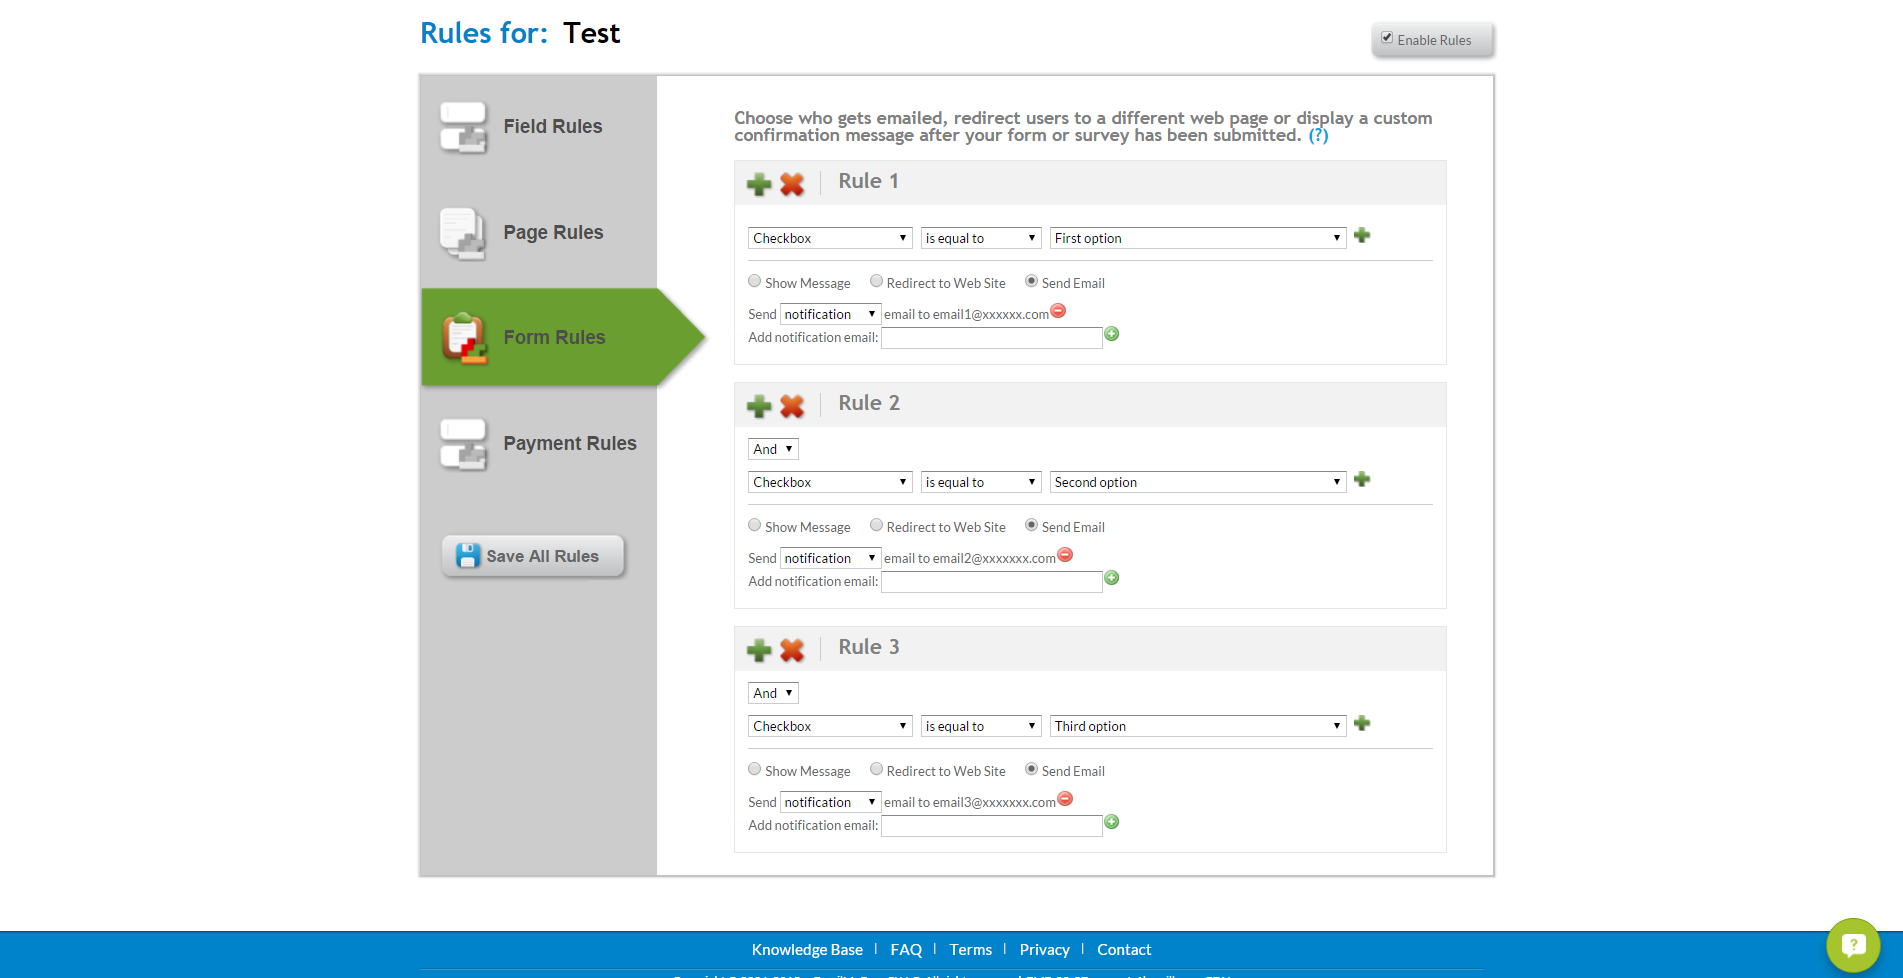Open the 'is equal to' dropdown in Rule 3
1903x978 pixels.
[x=981, y=726]
